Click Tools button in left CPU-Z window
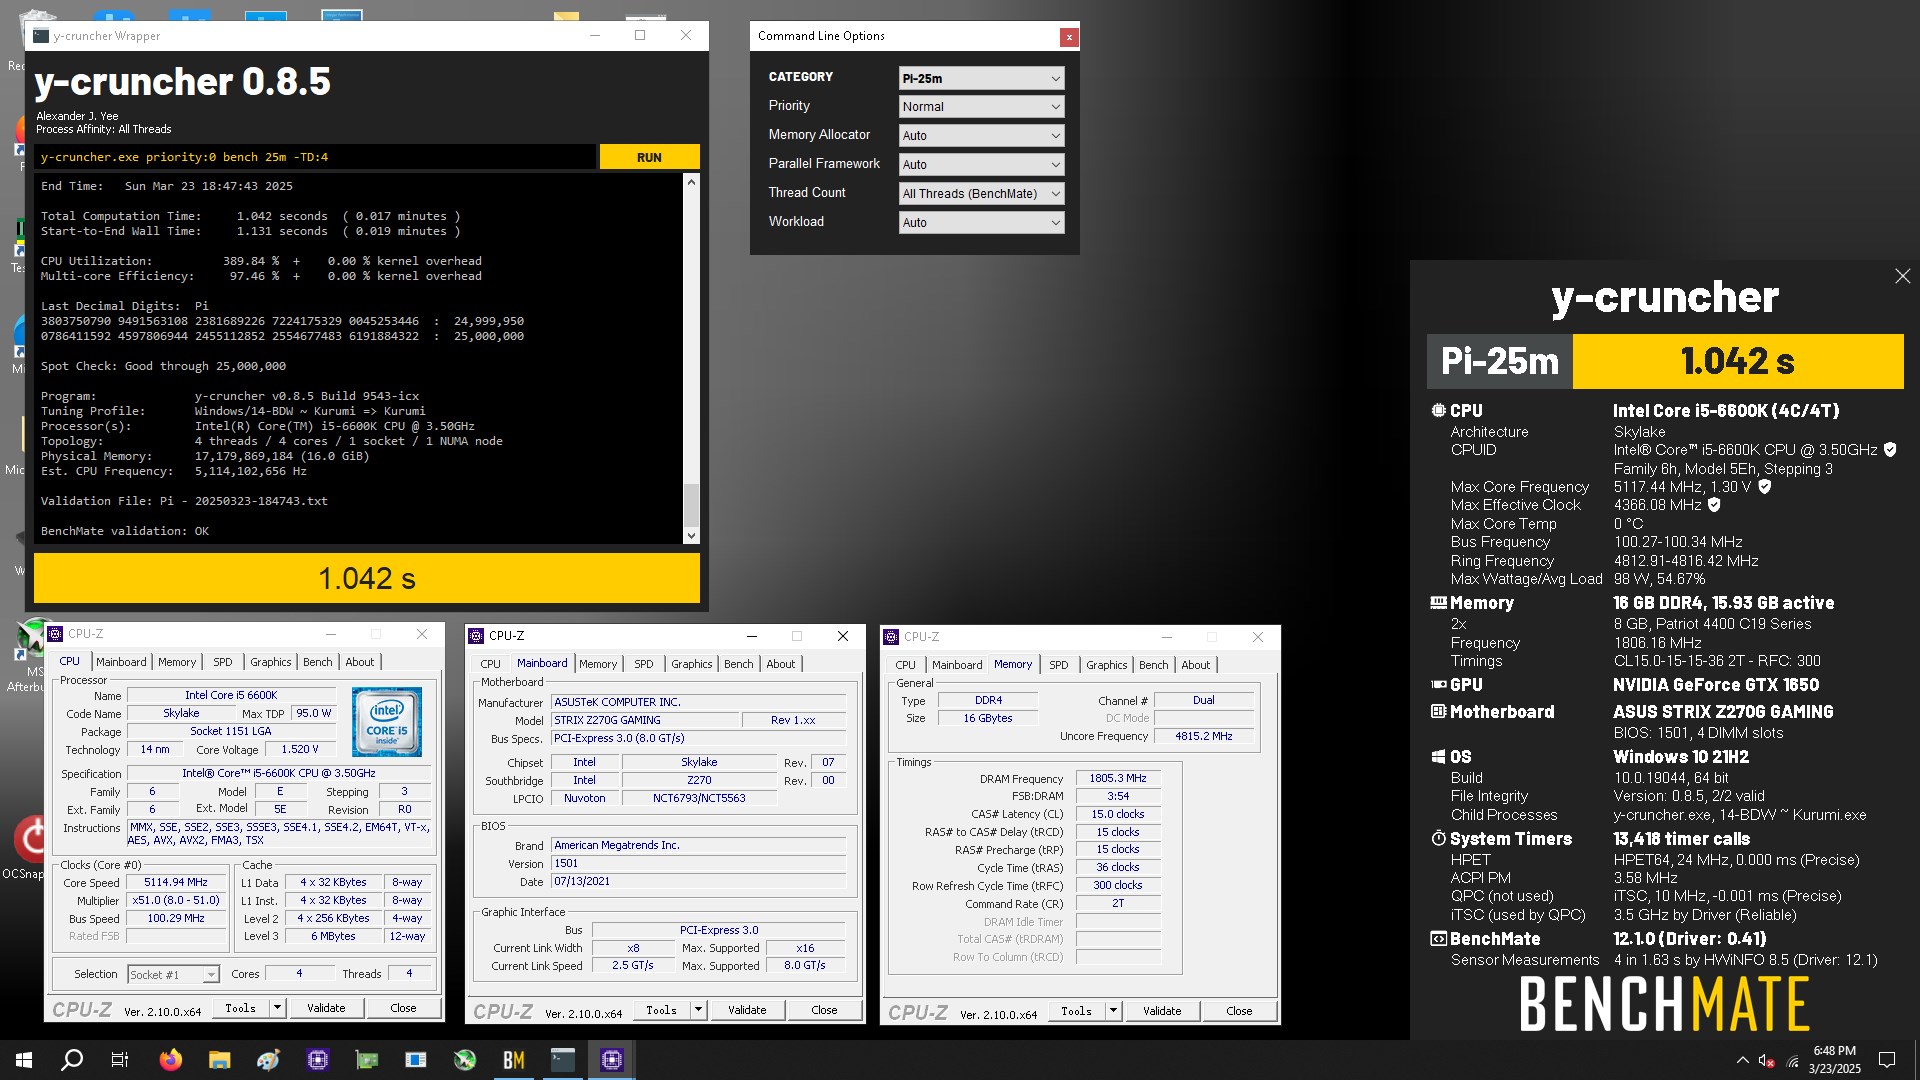The height and width of the screenshot is (1080, 1920). click(x=240, y=1008)
